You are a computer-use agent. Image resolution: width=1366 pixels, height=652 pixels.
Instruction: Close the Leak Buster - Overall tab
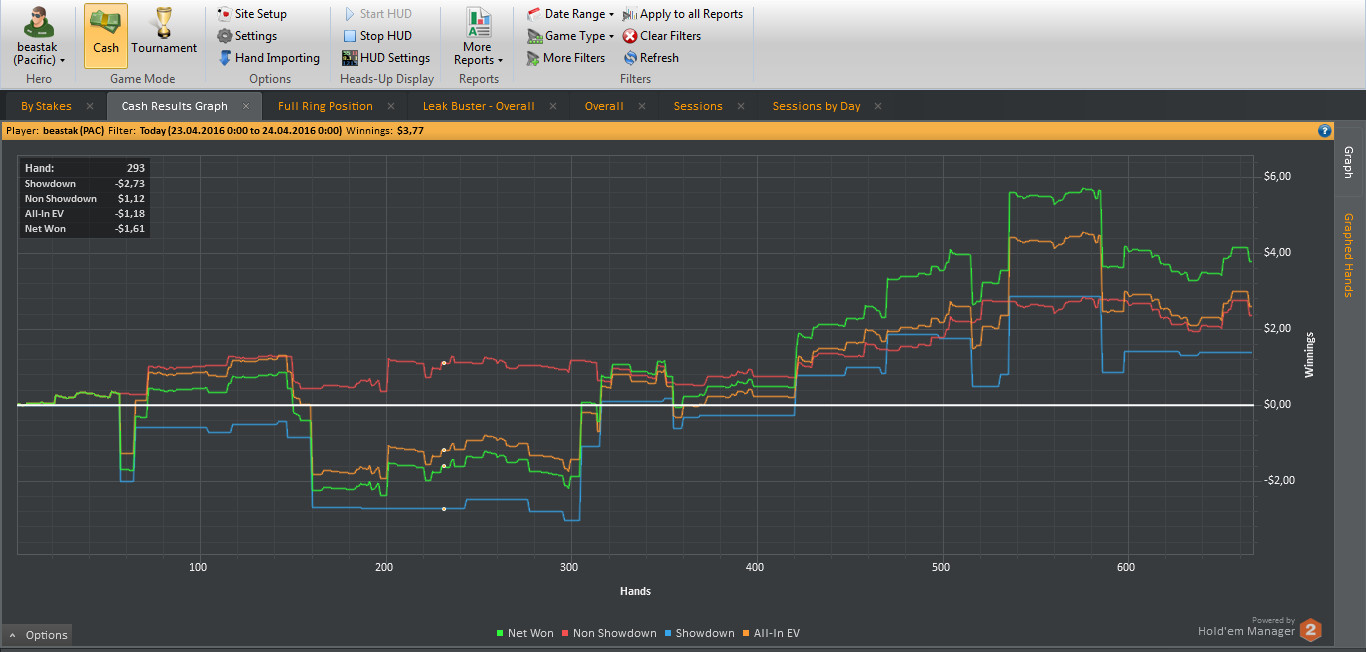click(x=553, y=106)
